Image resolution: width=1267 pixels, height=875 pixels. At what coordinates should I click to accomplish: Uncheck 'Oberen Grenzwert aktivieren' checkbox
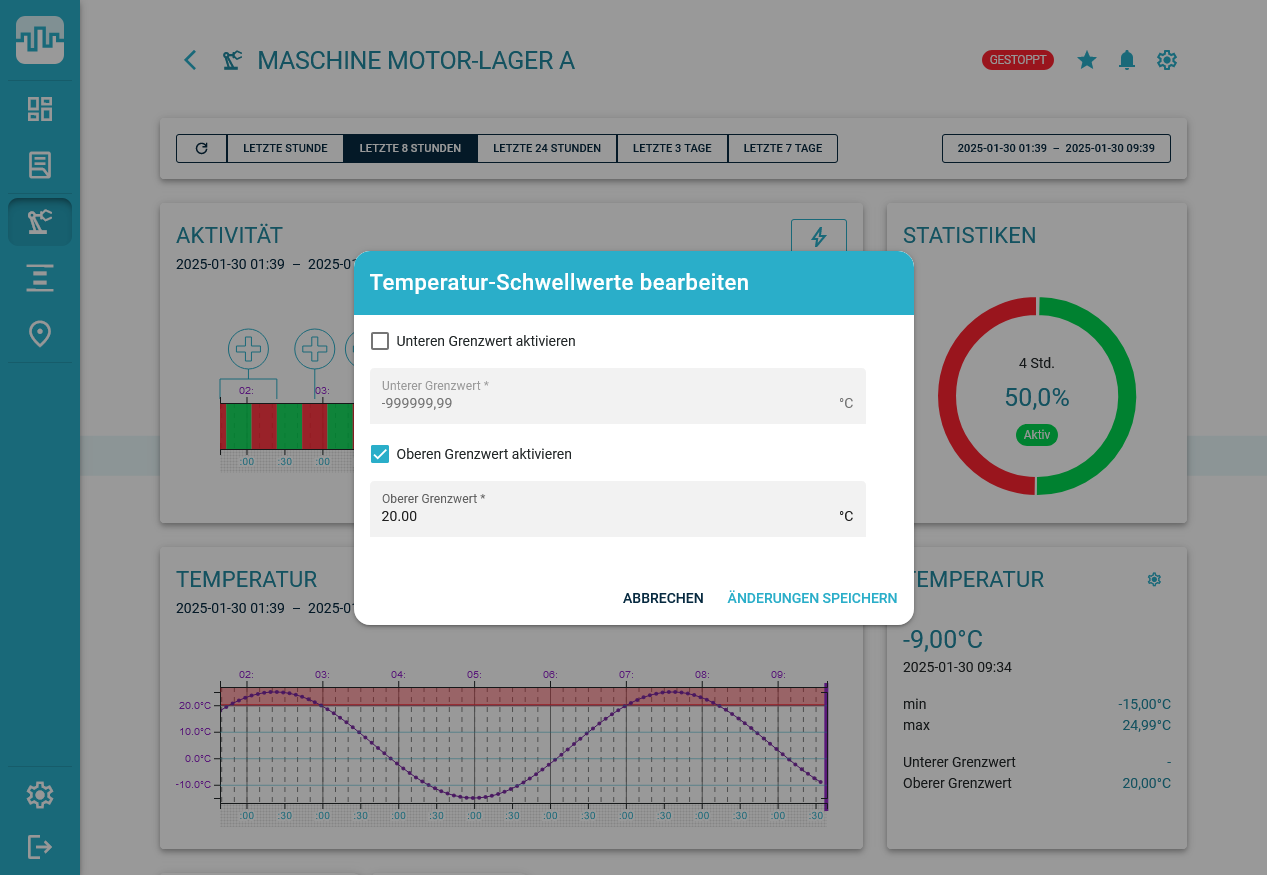pyautogui.click(x=380, y=454)
